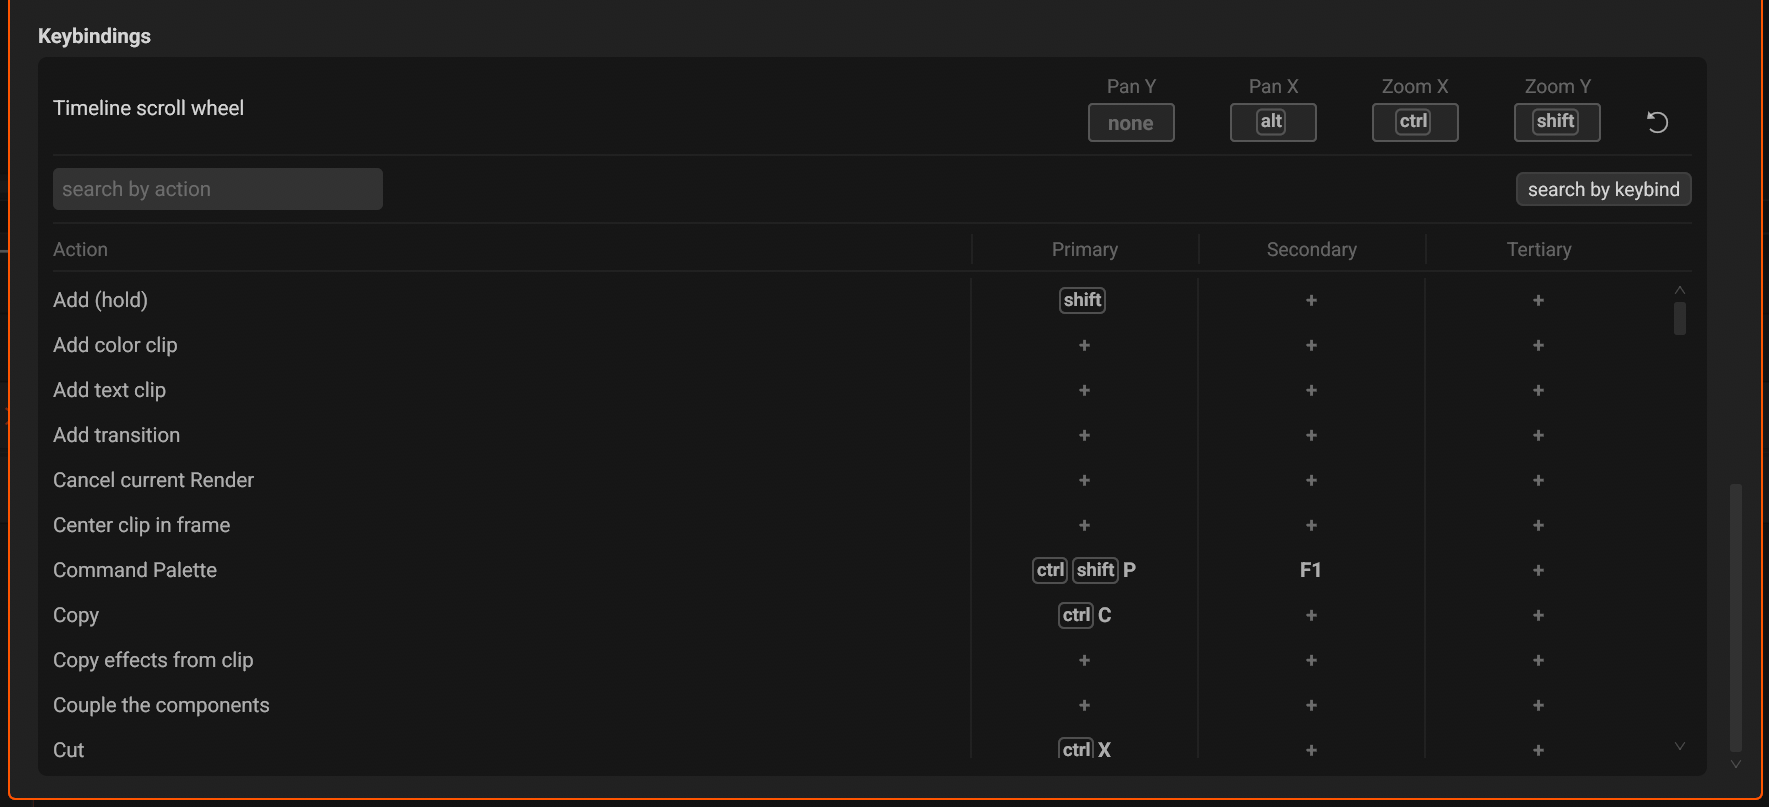This screenshot has width=1769, height=807.
Task: Click the Primary column header
Action: click(1085, 249)
